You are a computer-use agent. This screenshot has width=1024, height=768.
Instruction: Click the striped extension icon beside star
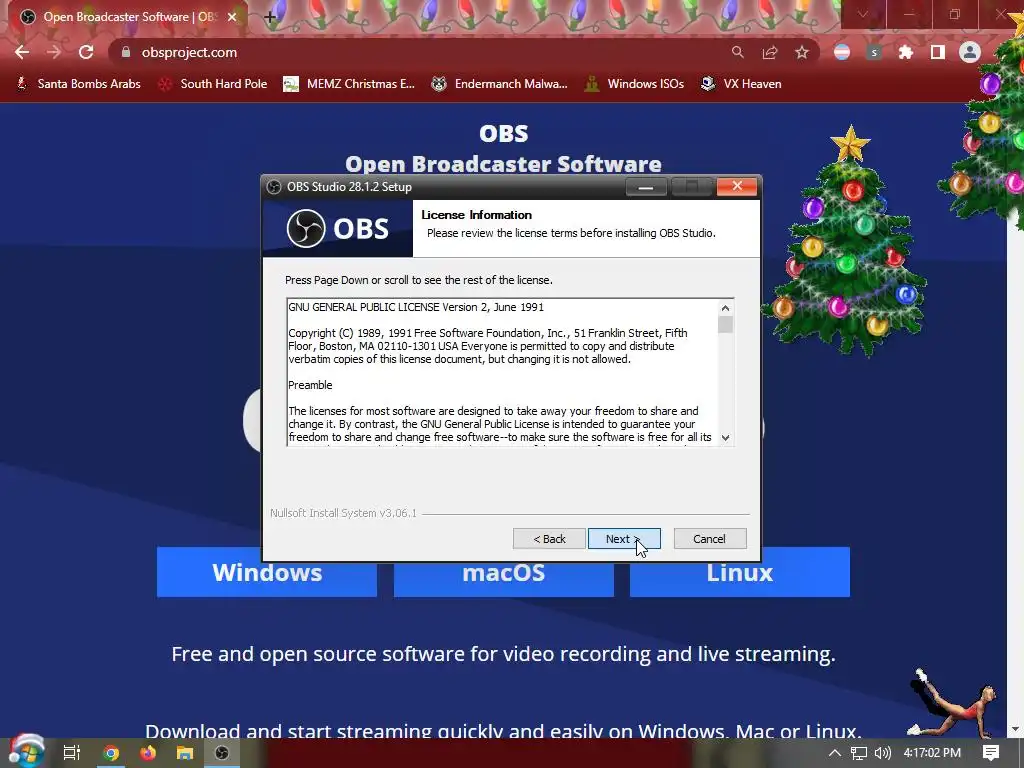click(842, 52)
